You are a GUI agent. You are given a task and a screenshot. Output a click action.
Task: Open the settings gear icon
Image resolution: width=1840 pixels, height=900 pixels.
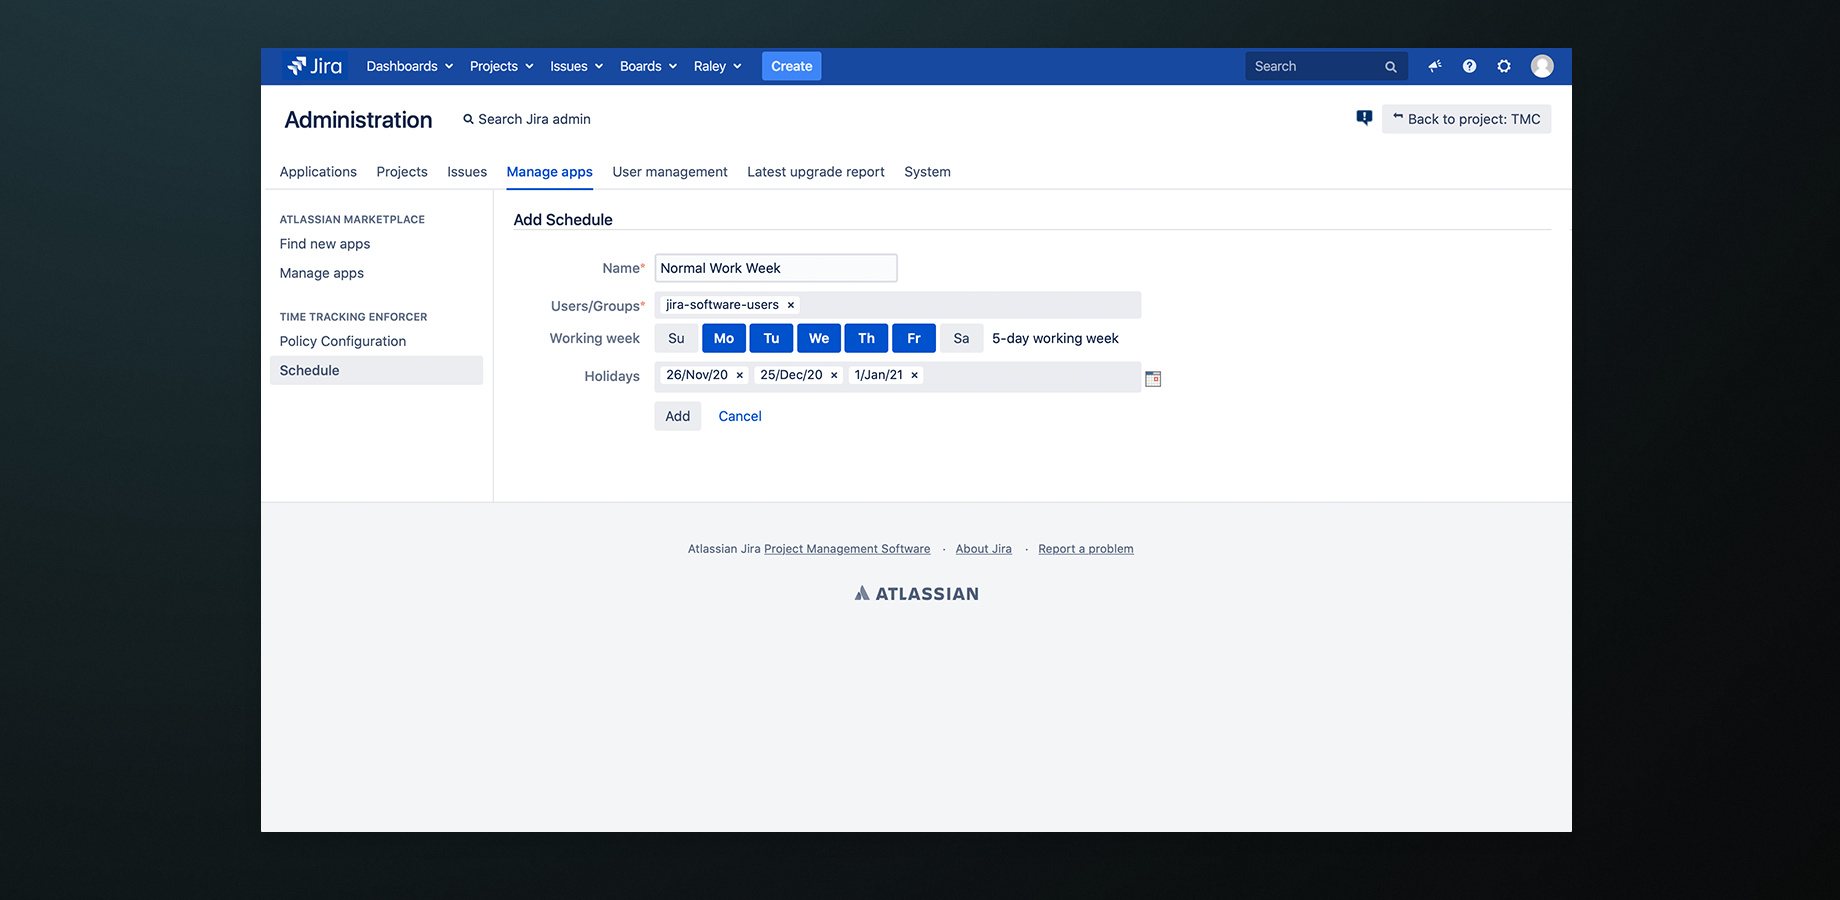click(1504, 66)
